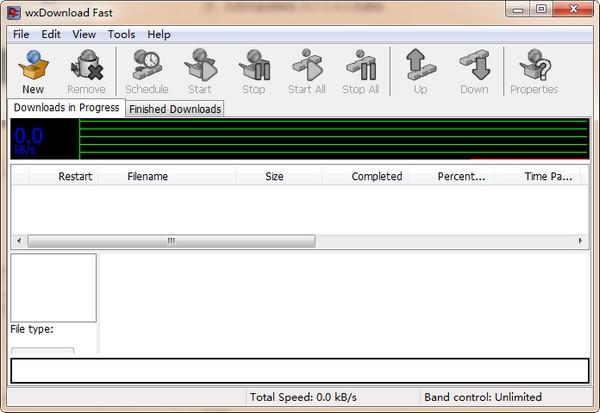Open the Schedule download tool
The width and height of the screenshot is (600, 413).
point(146,71)
